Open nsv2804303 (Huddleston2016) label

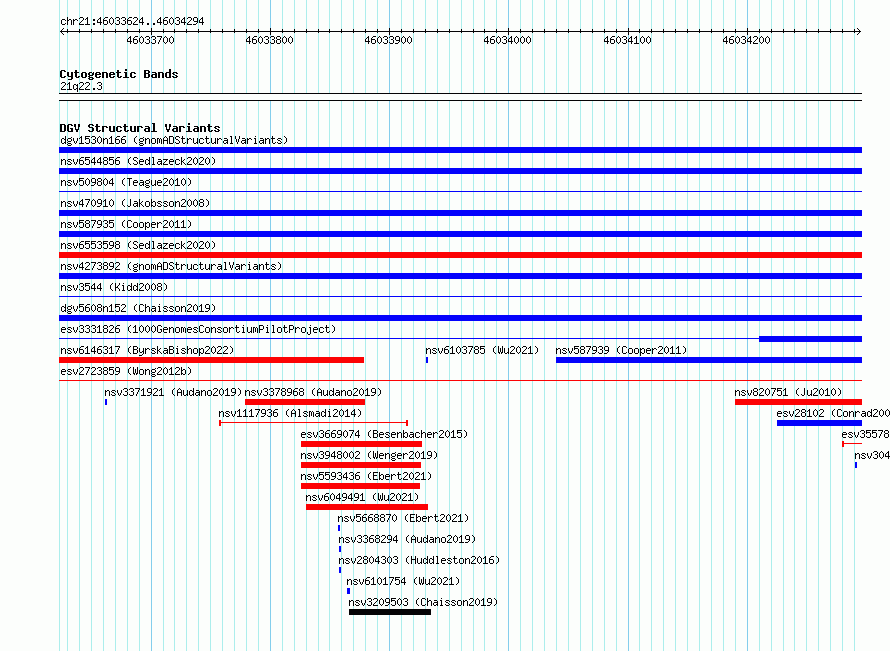(419, 560)
